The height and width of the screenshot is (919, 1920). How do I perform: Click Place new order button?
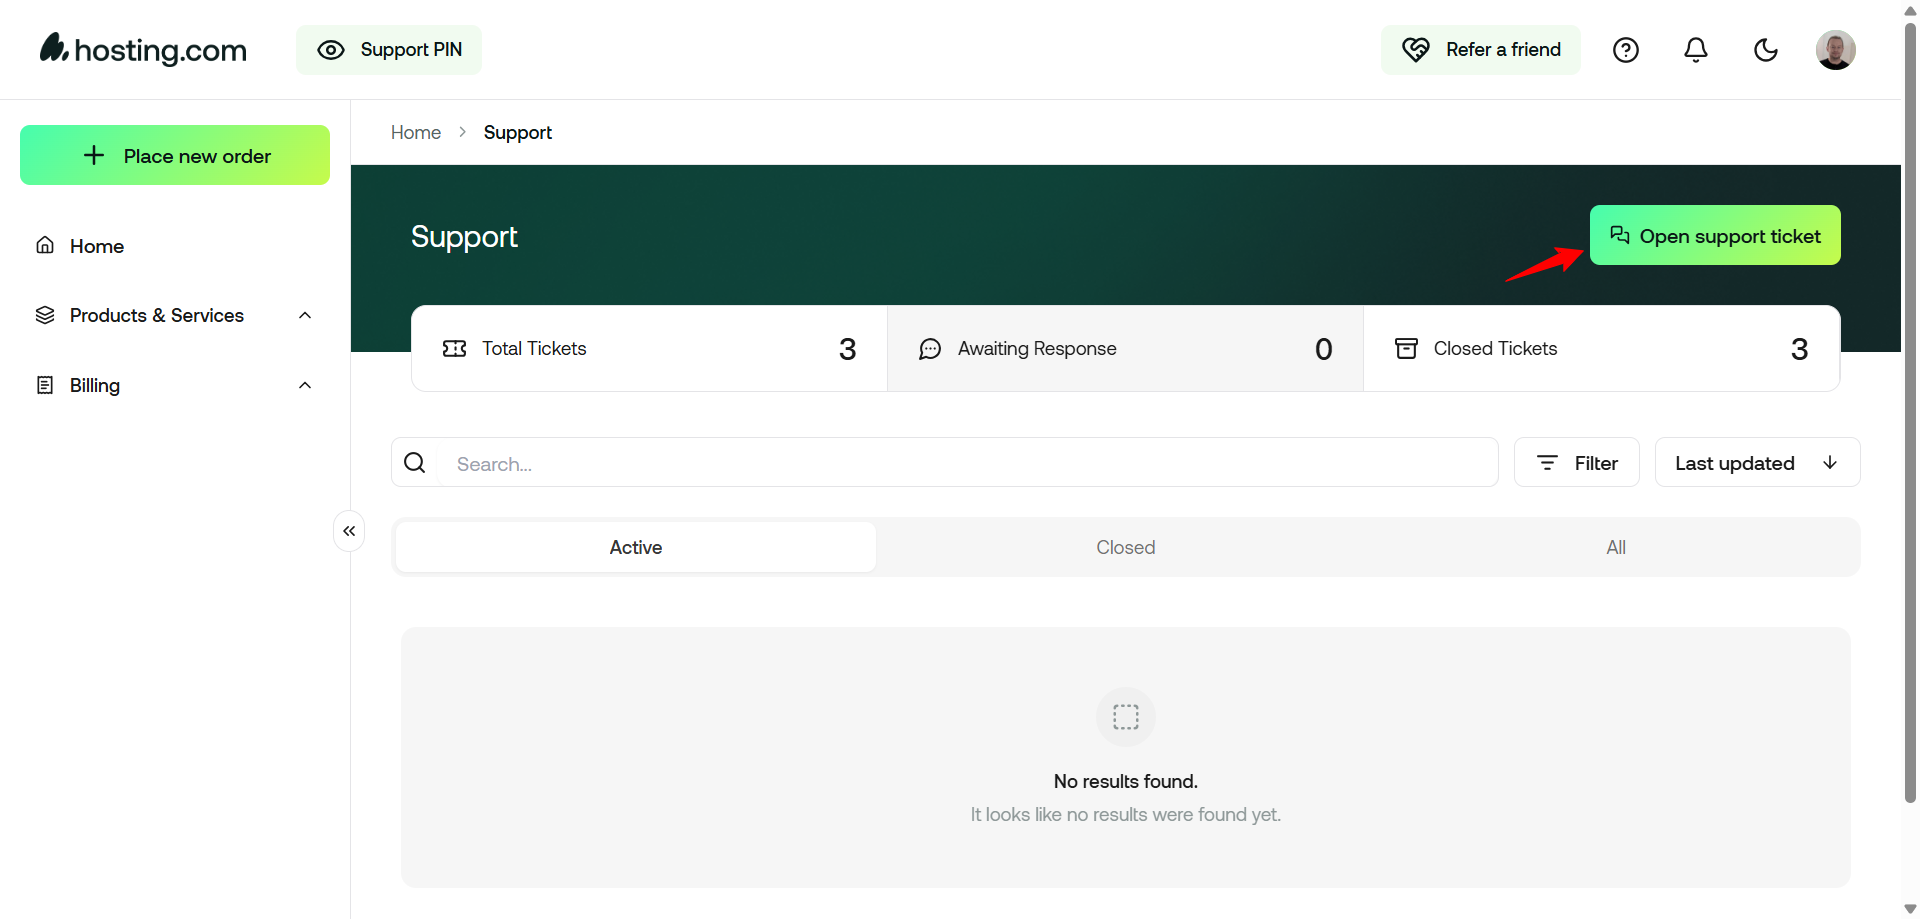(x=175, y=155)
